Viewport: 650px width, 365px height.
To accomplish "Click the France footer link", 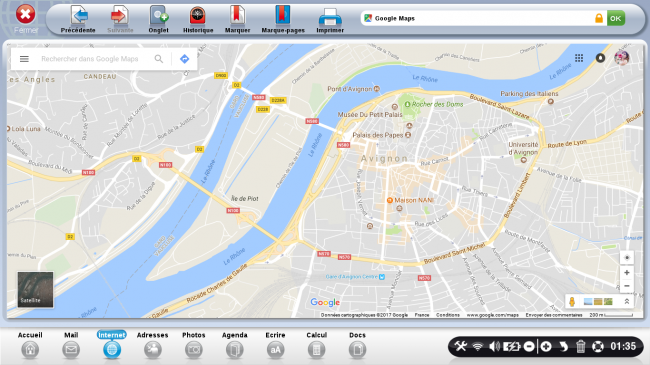I will click(422, 315).
